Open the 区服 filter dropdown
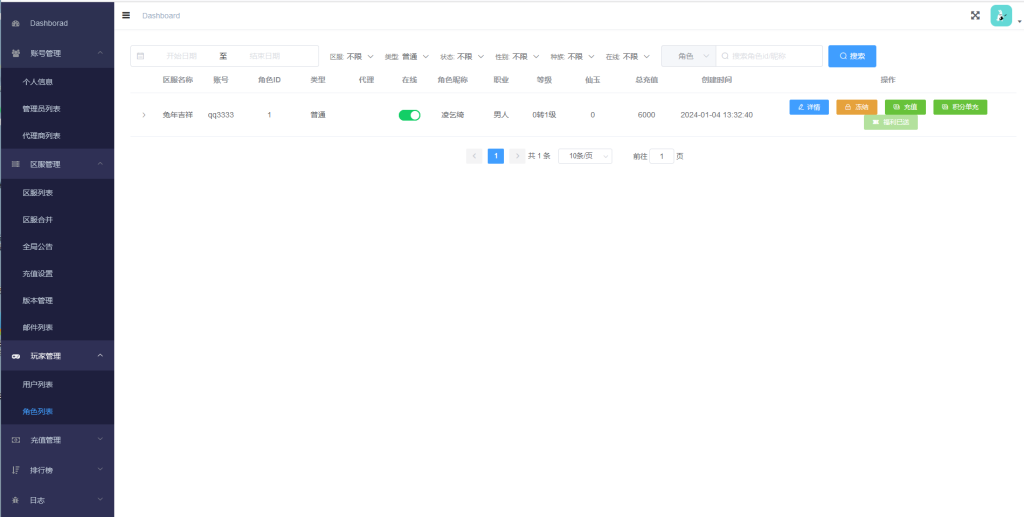The height and width of the screenshot is (517, 1024). pyautogui.click(x=360, y=57)
